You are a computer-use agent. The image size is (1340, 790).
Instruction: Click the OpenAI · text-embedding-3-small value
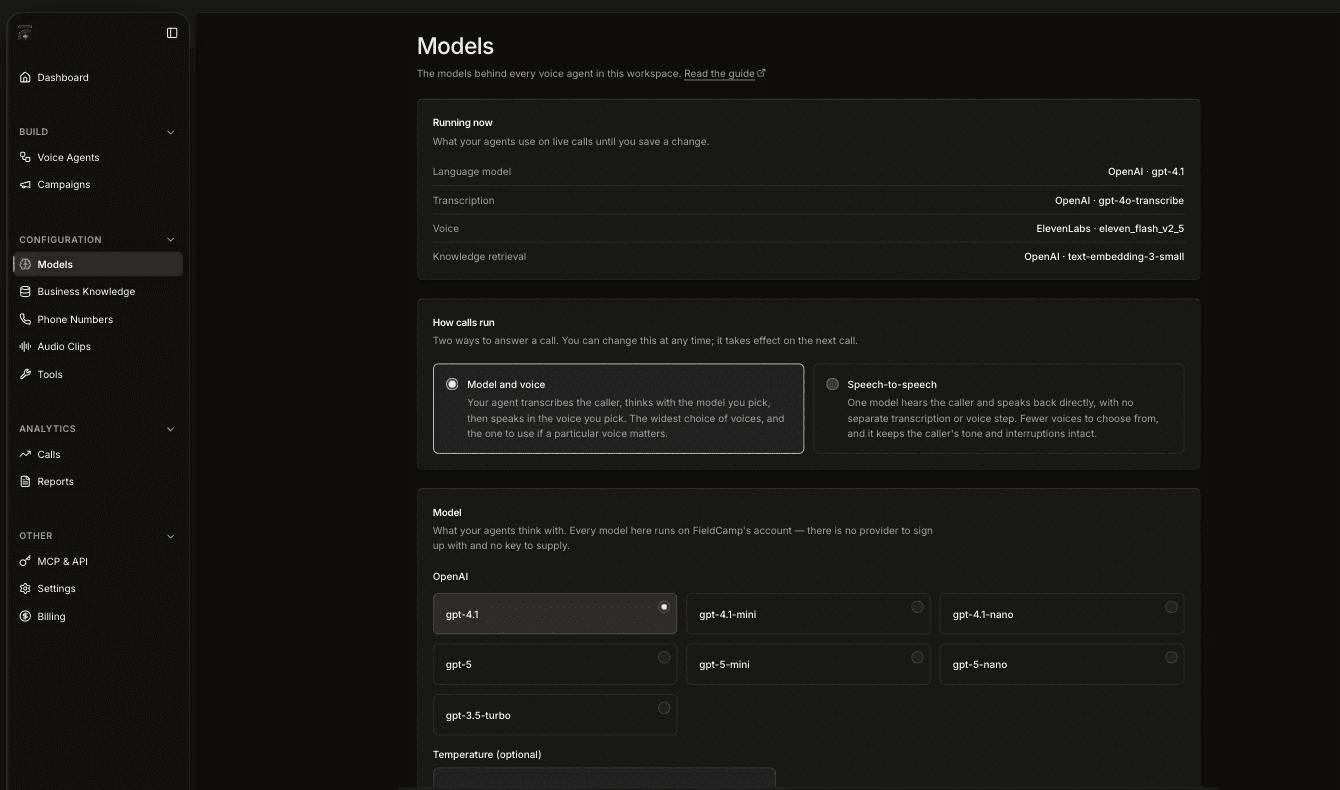[1104, 257]
